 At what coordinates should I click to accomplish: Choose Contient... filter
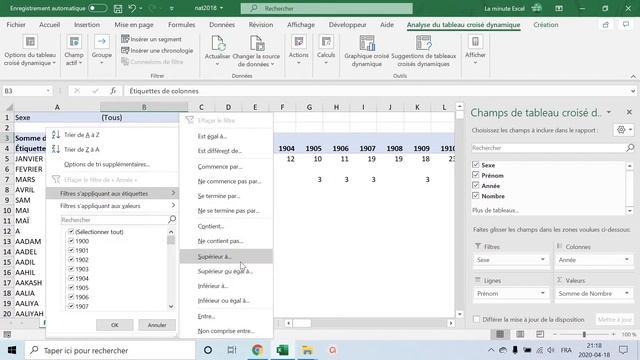click(x=226, y=226)
